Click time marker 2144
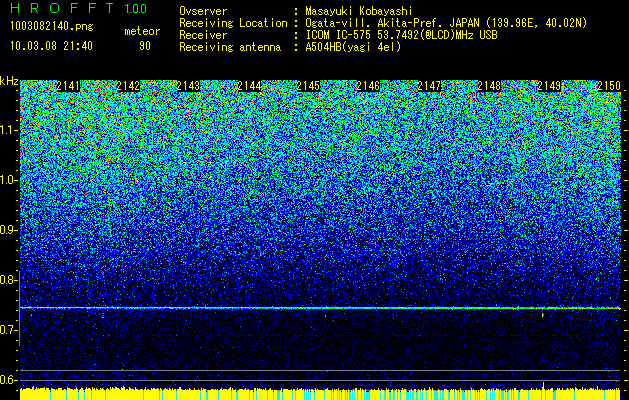629x400 pixels. tap(250, 86)
